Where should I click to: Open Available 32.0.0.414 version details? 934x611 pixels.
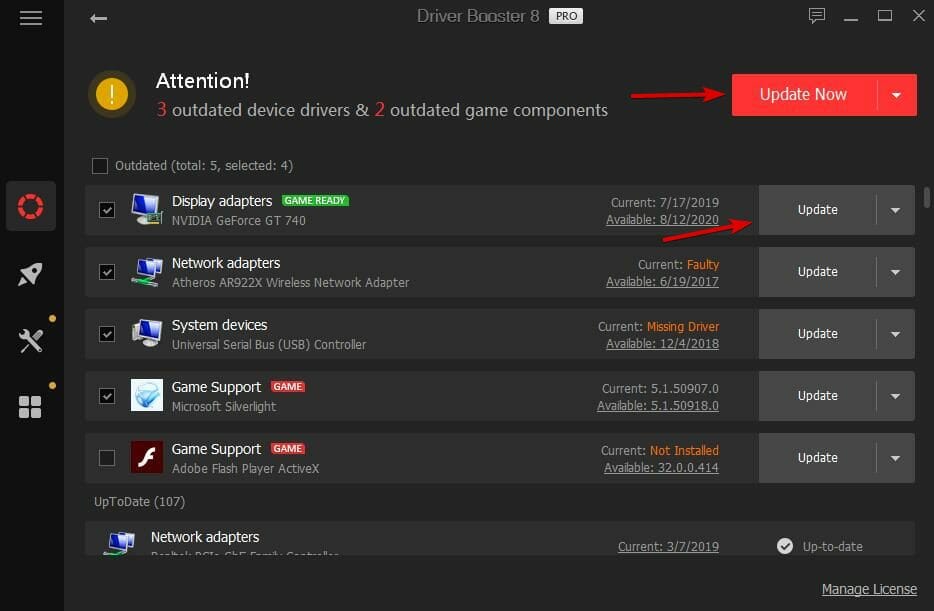click(661, 467)
